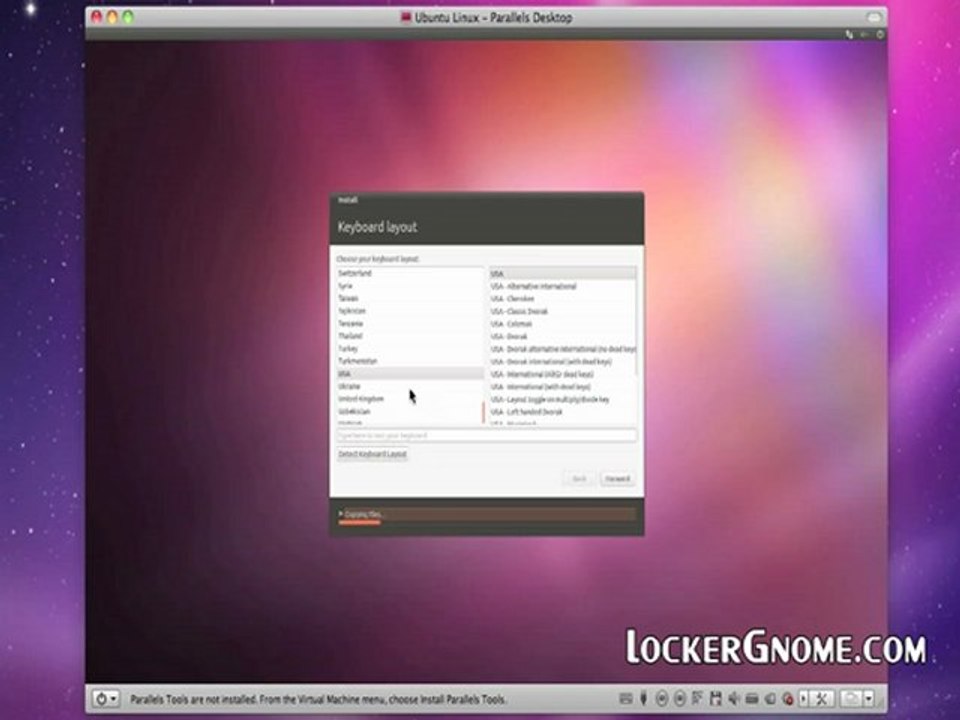Click the USB device icon in status bar
The width and height of the screenshot is (960, 720).
[643, 699]
